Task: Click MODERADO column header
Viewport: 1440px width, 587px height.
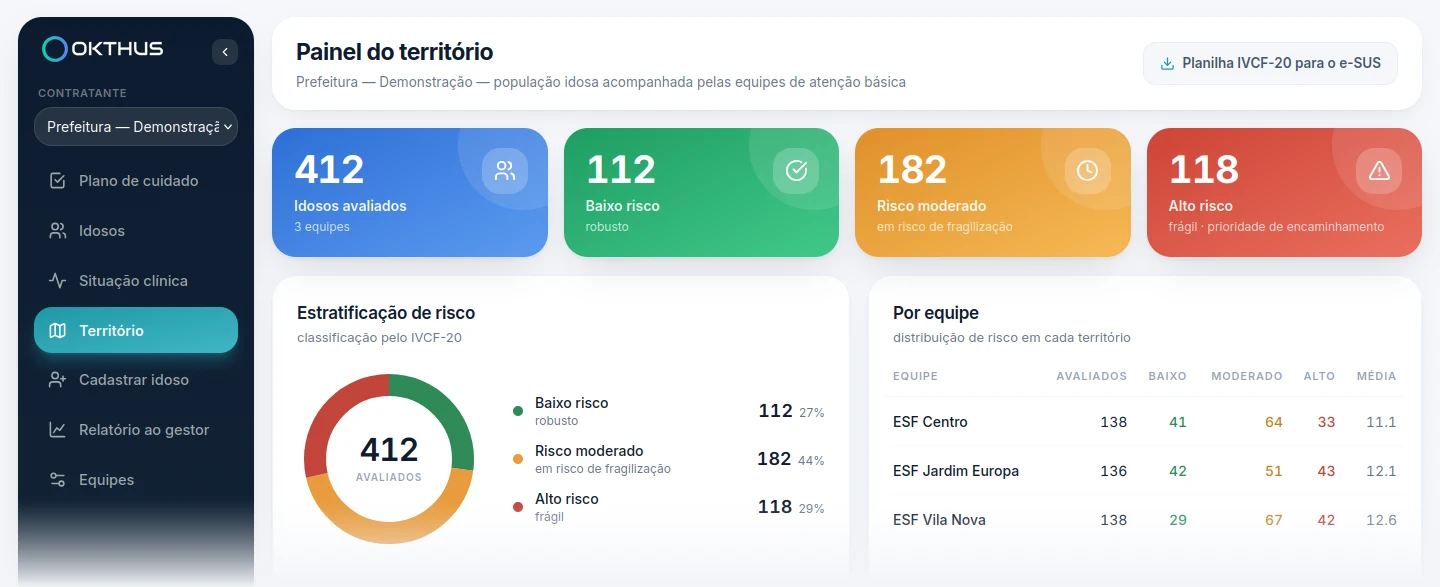Action: [1247, 376]
